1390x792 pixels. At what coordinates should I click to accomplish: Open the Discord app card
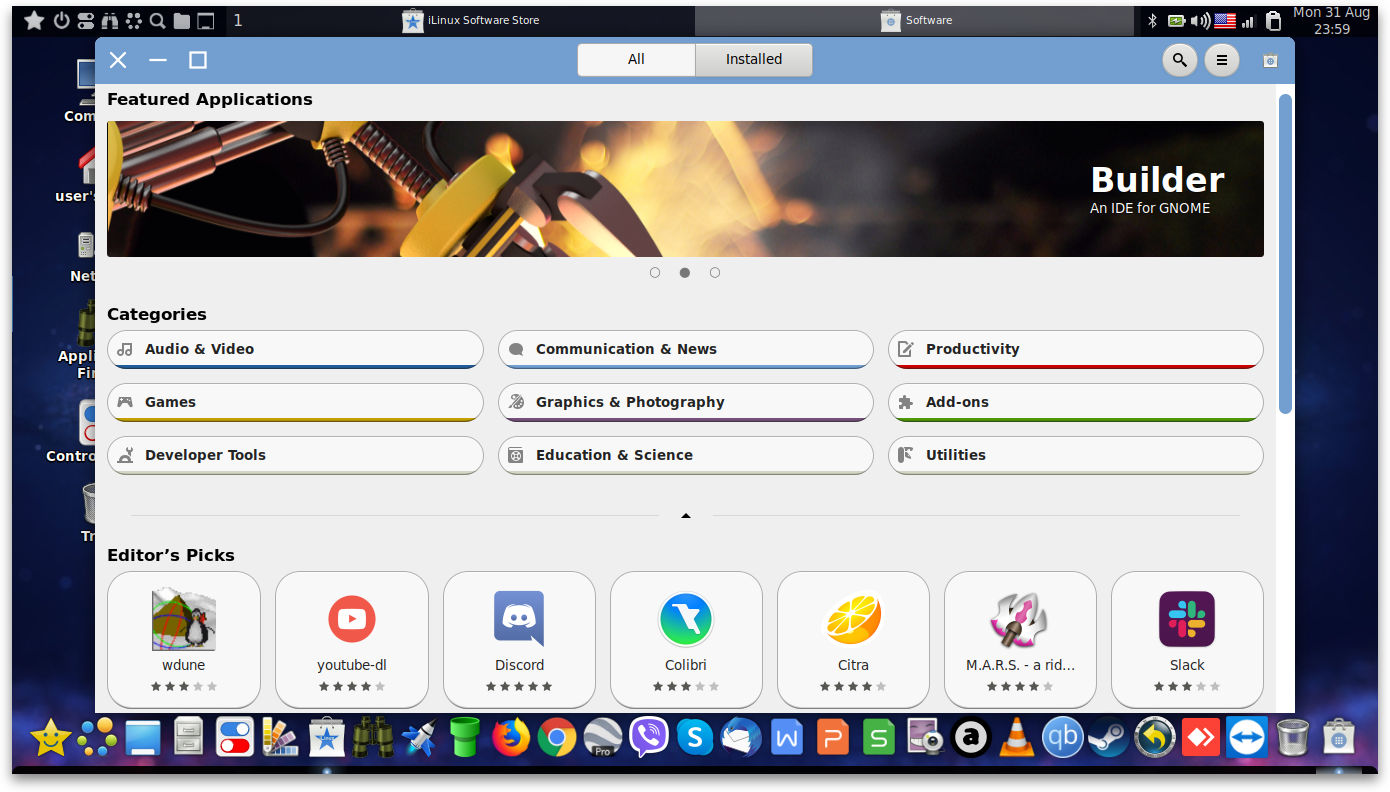(519, 640)
